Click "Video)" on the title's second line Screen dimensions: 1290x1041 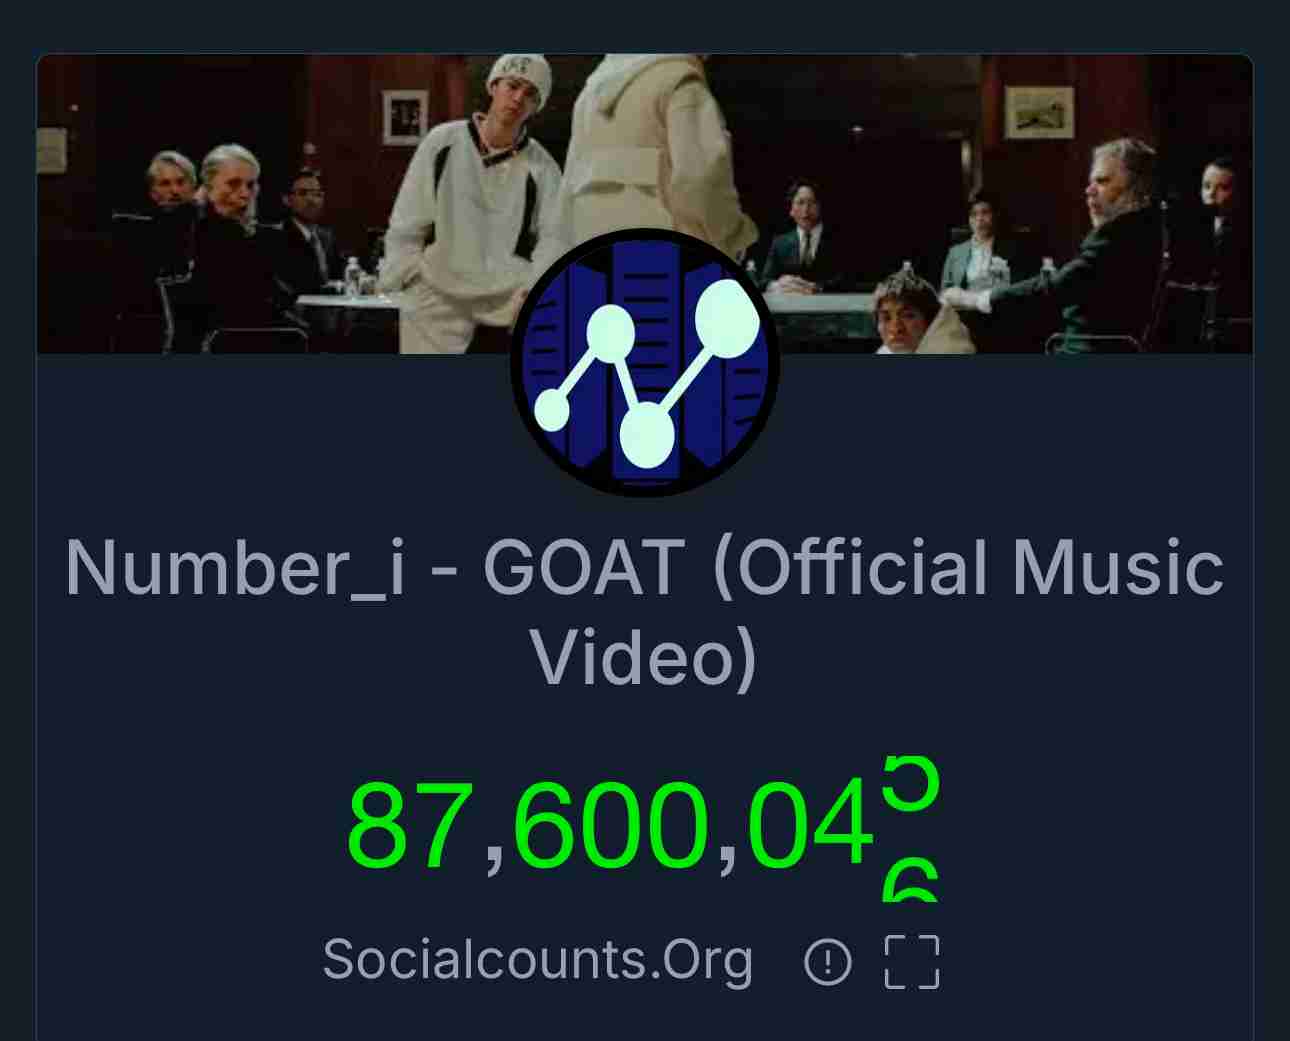pyautogui.click(x=644, y=658)
